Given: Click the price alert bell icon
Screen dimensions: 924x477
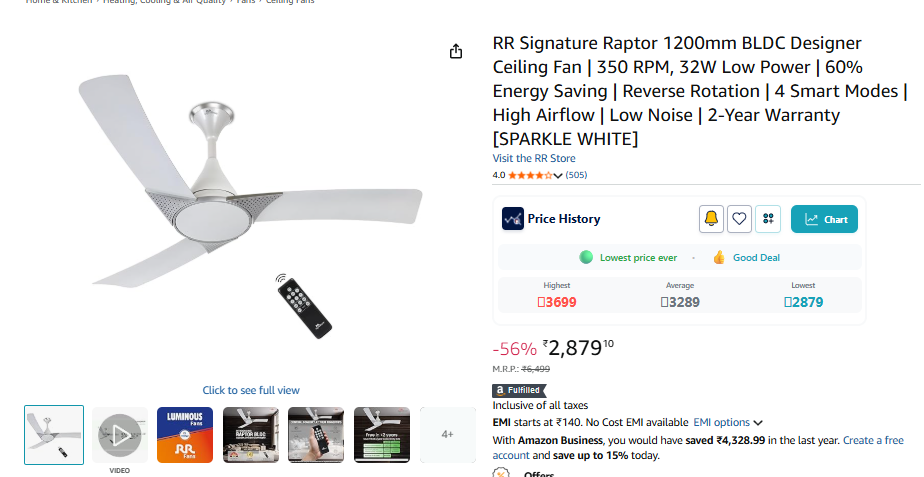Looking at the screenshot, I should [711, 219].
